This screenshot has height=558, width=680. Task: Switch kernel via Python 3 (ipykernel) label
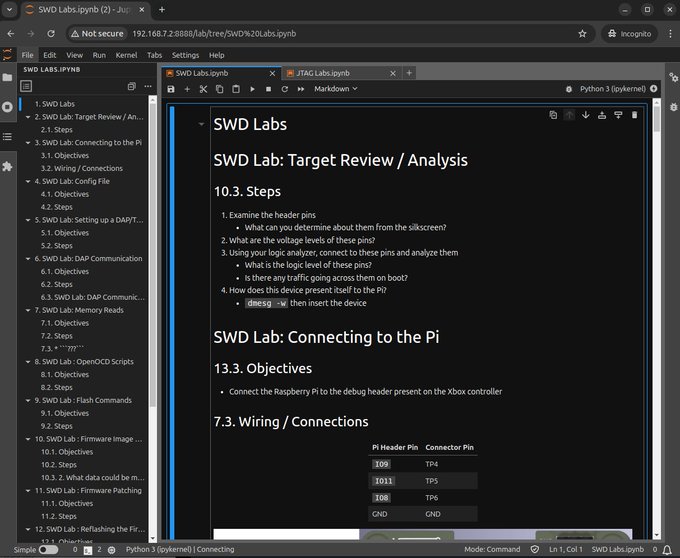[x=612, y=89]
